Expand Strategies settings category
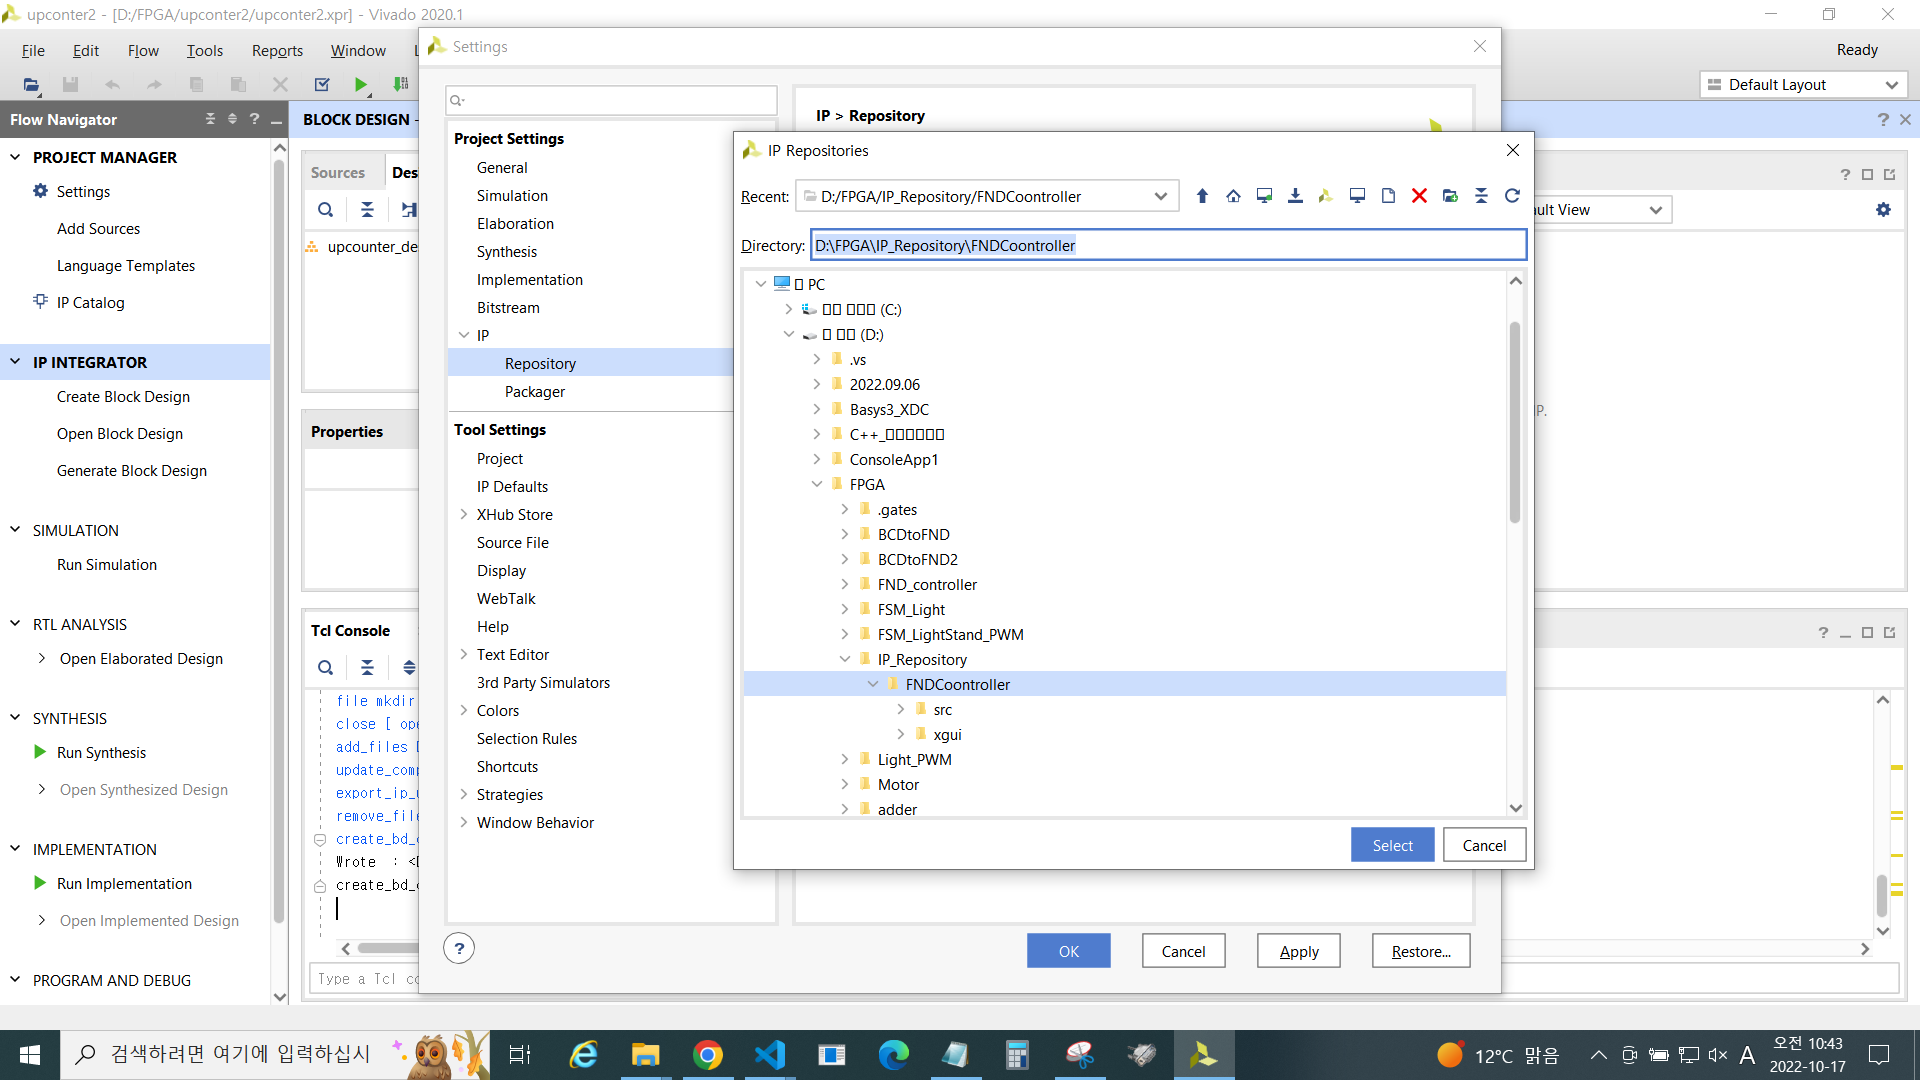 pos(463,794)
